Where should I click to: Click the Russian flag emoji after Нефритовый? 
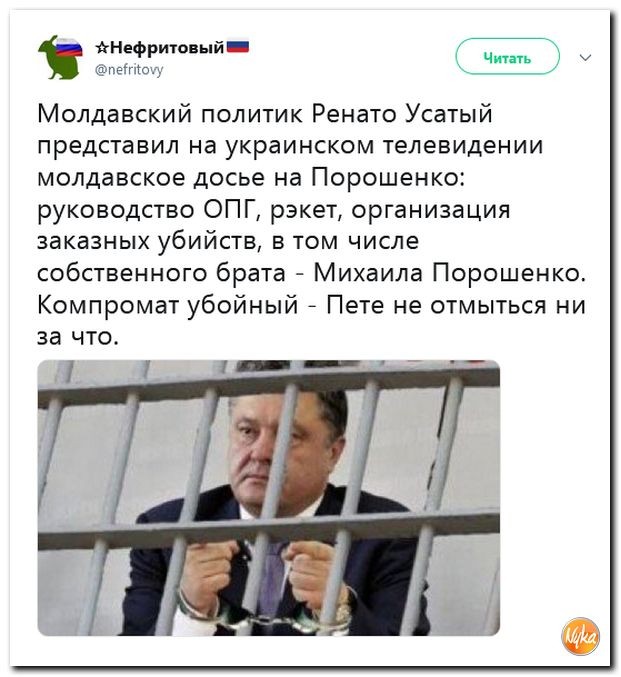tap(238, 47)
